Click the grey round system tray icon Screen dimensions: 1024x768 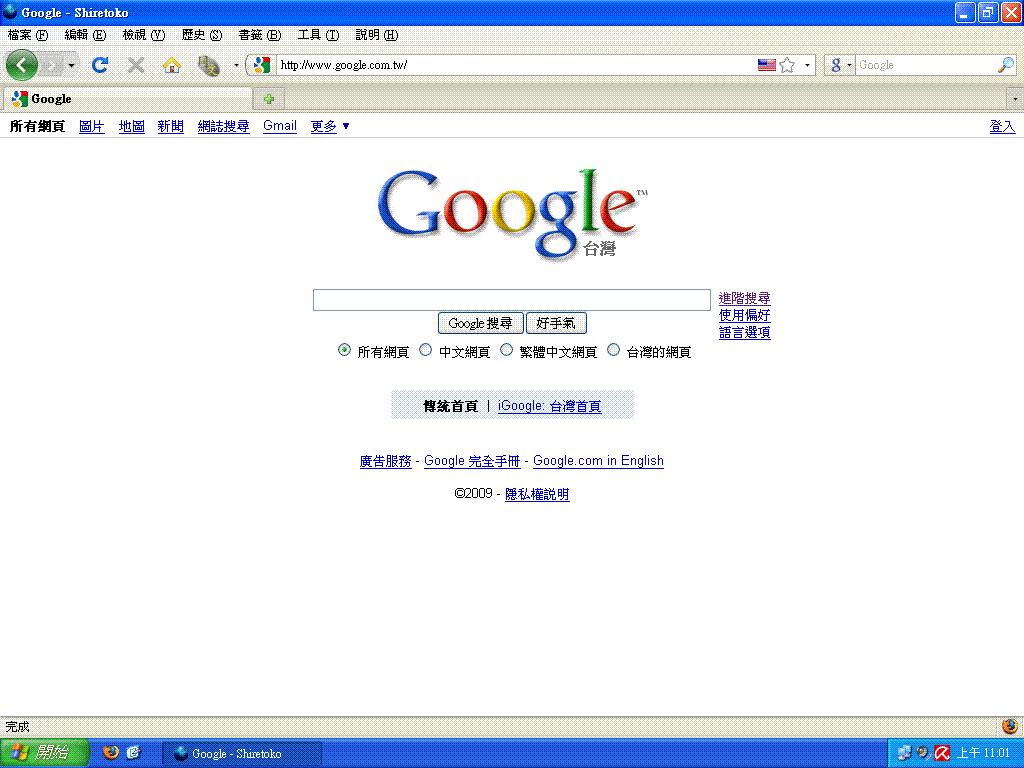tap(923, 753)
